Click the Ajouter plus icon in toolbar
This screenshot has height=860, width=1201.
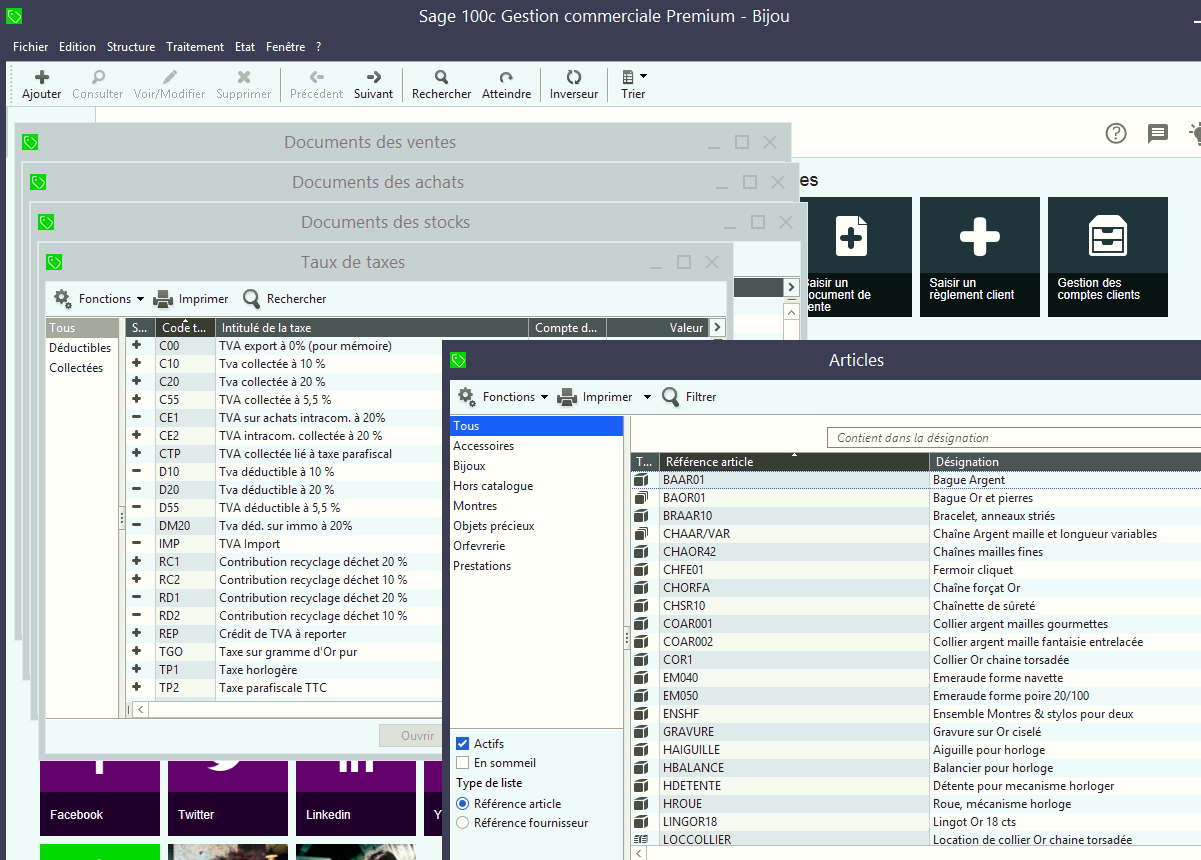coord(42,77)
